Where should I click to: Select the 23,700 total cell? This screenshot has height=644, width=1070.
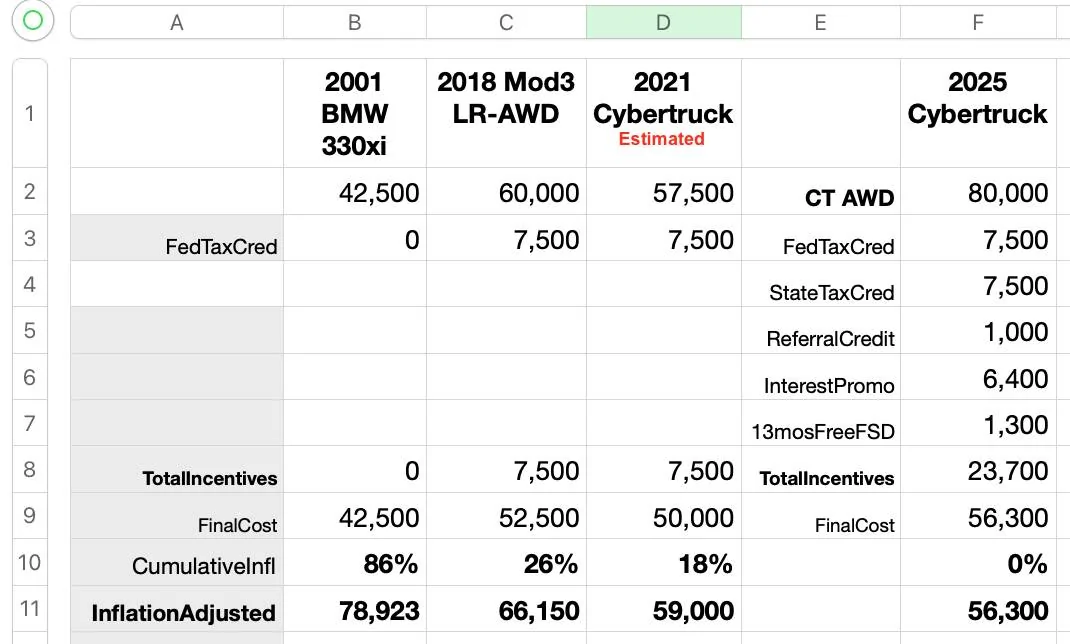pos(978,469)
